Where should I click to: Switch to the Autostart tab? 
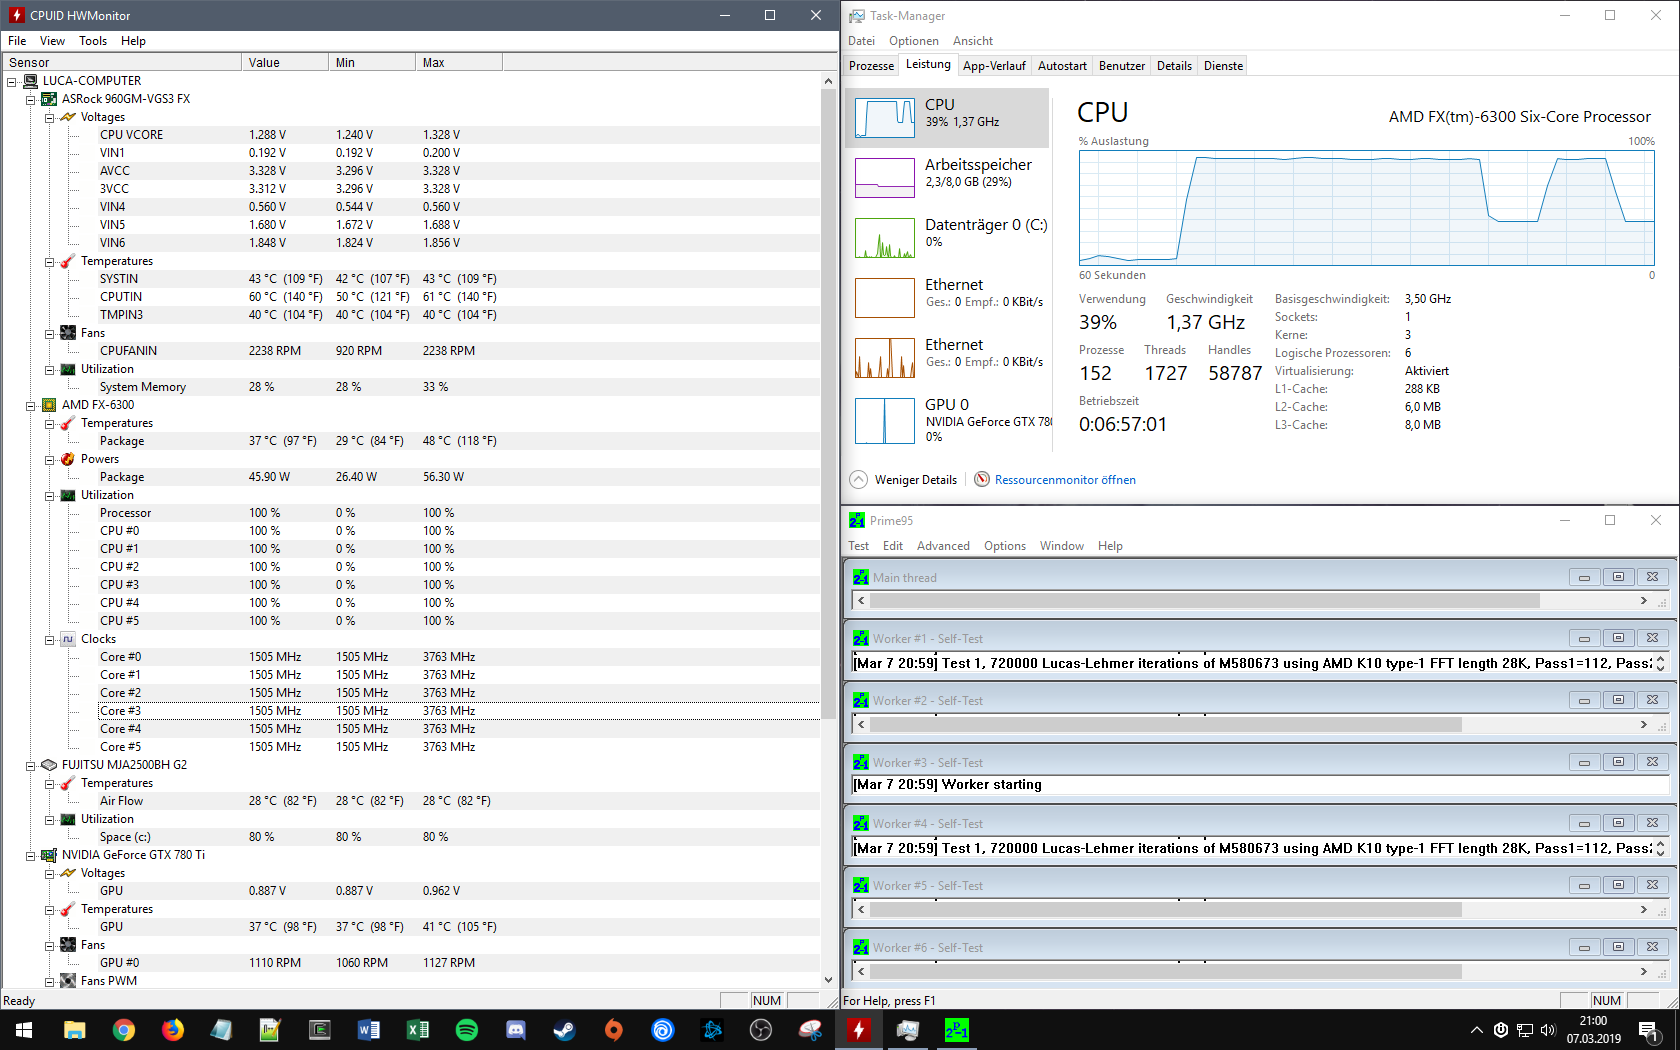click(x=1062, y=66)
